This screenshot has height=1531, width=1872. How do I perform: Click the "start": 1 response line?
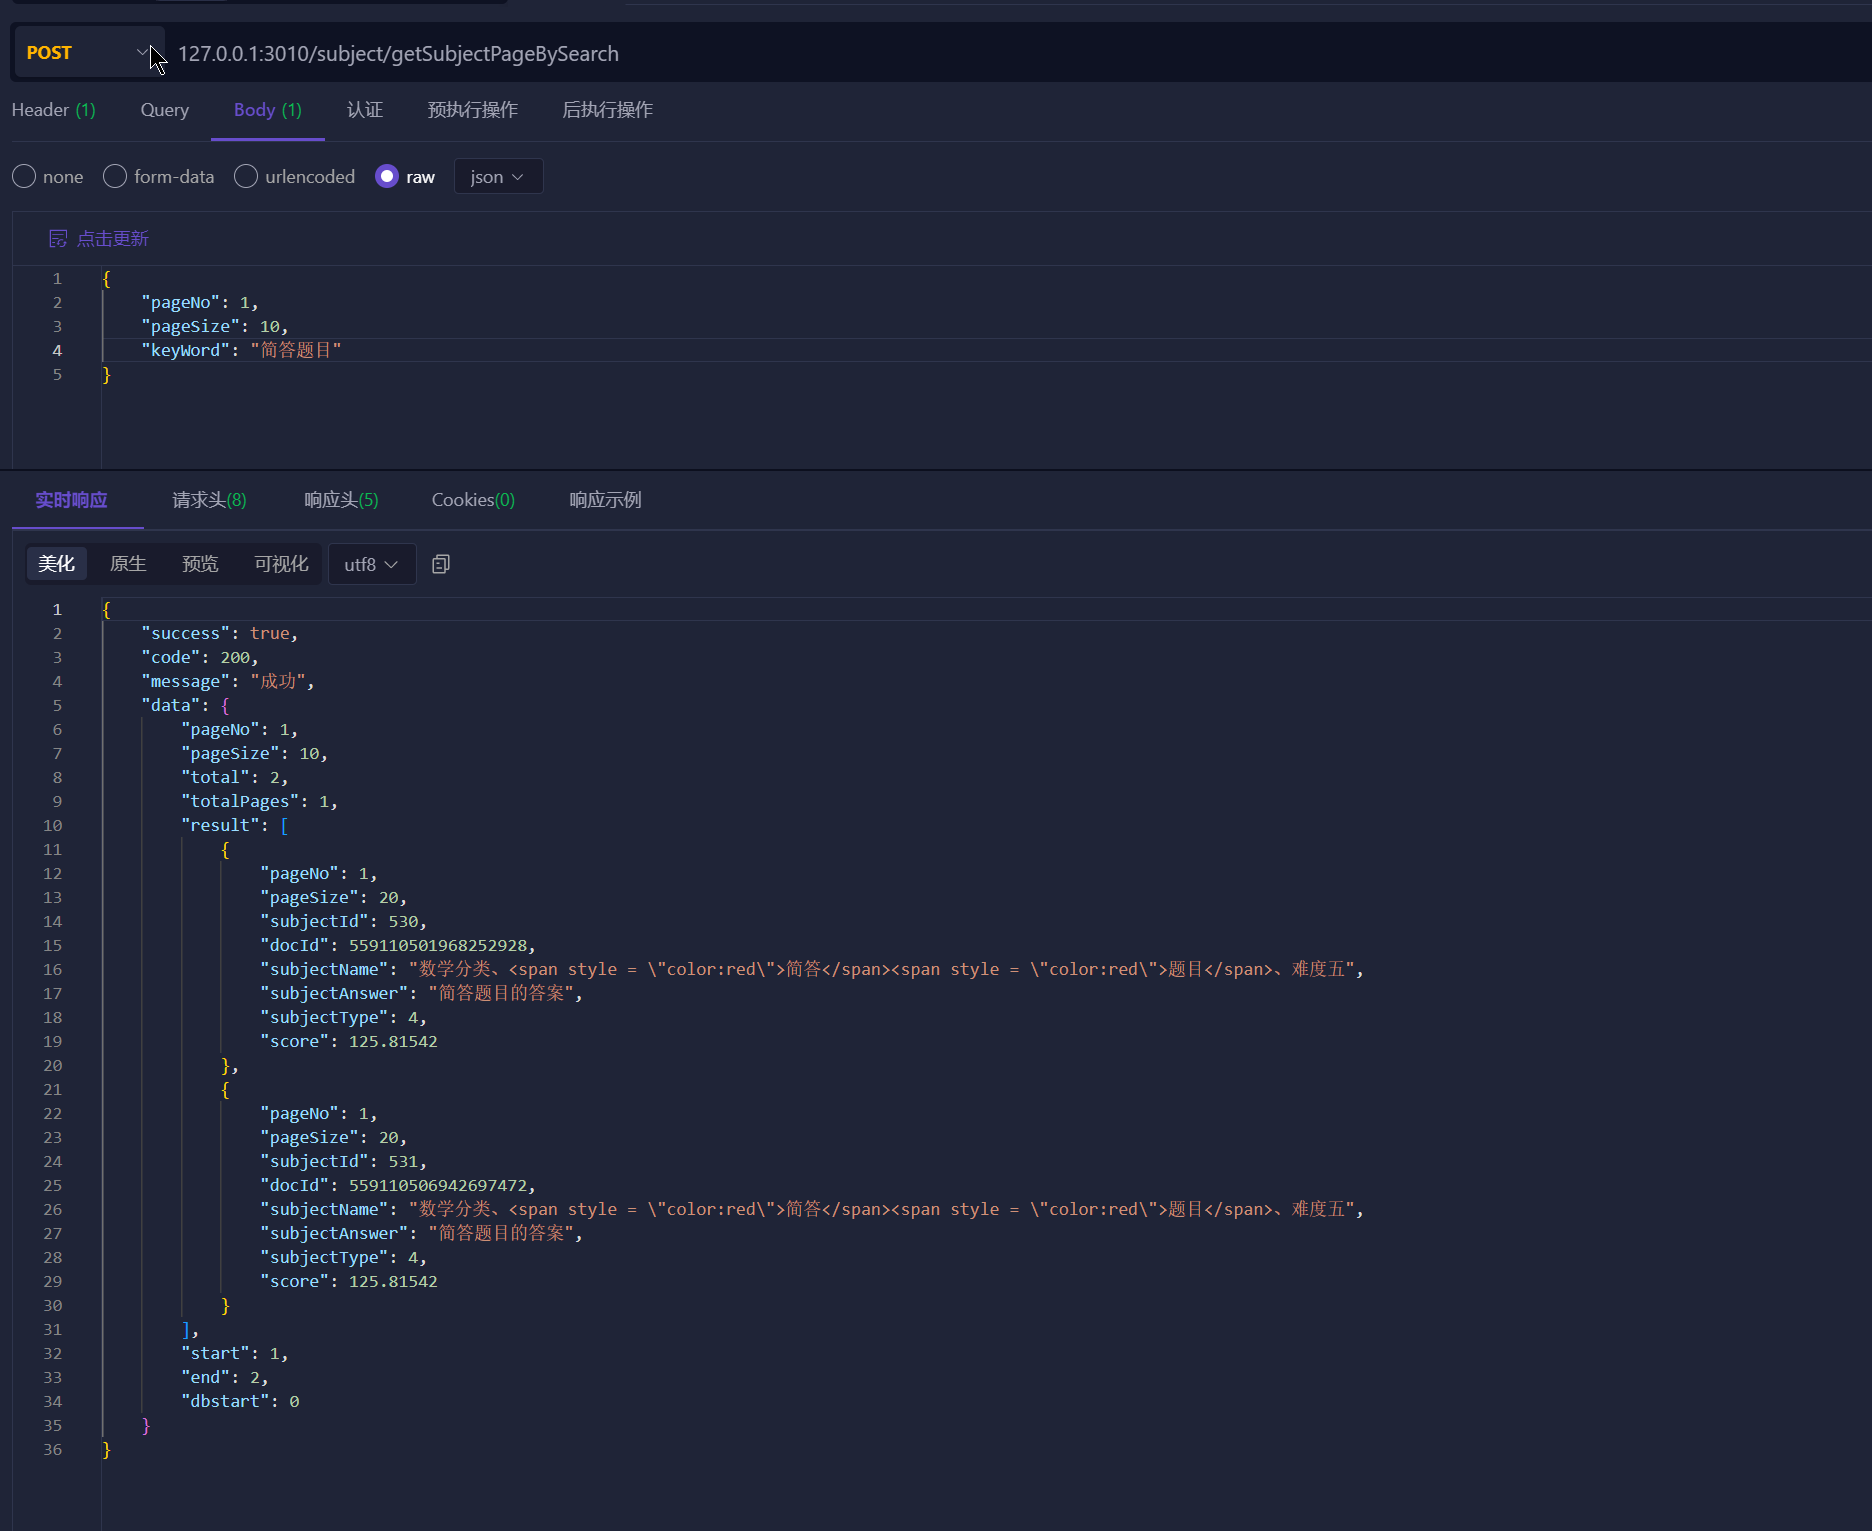[x=235, y=1354]
